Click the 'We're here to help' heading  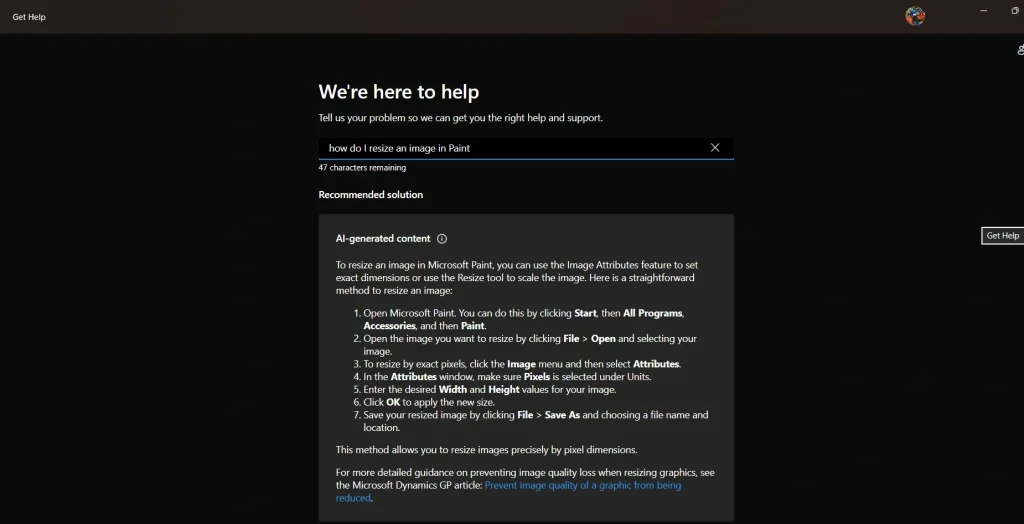pos(398,92)
